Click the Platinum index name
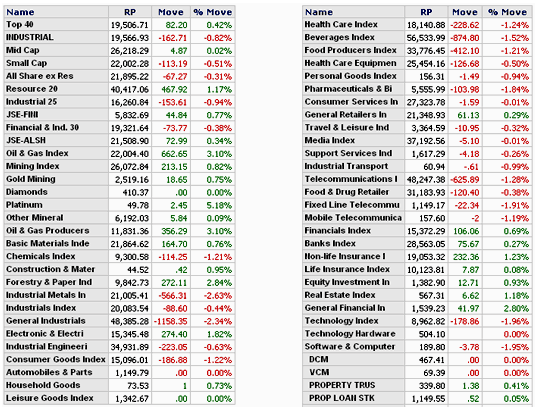This screenshot has width=537, height=409. [24, 205]
